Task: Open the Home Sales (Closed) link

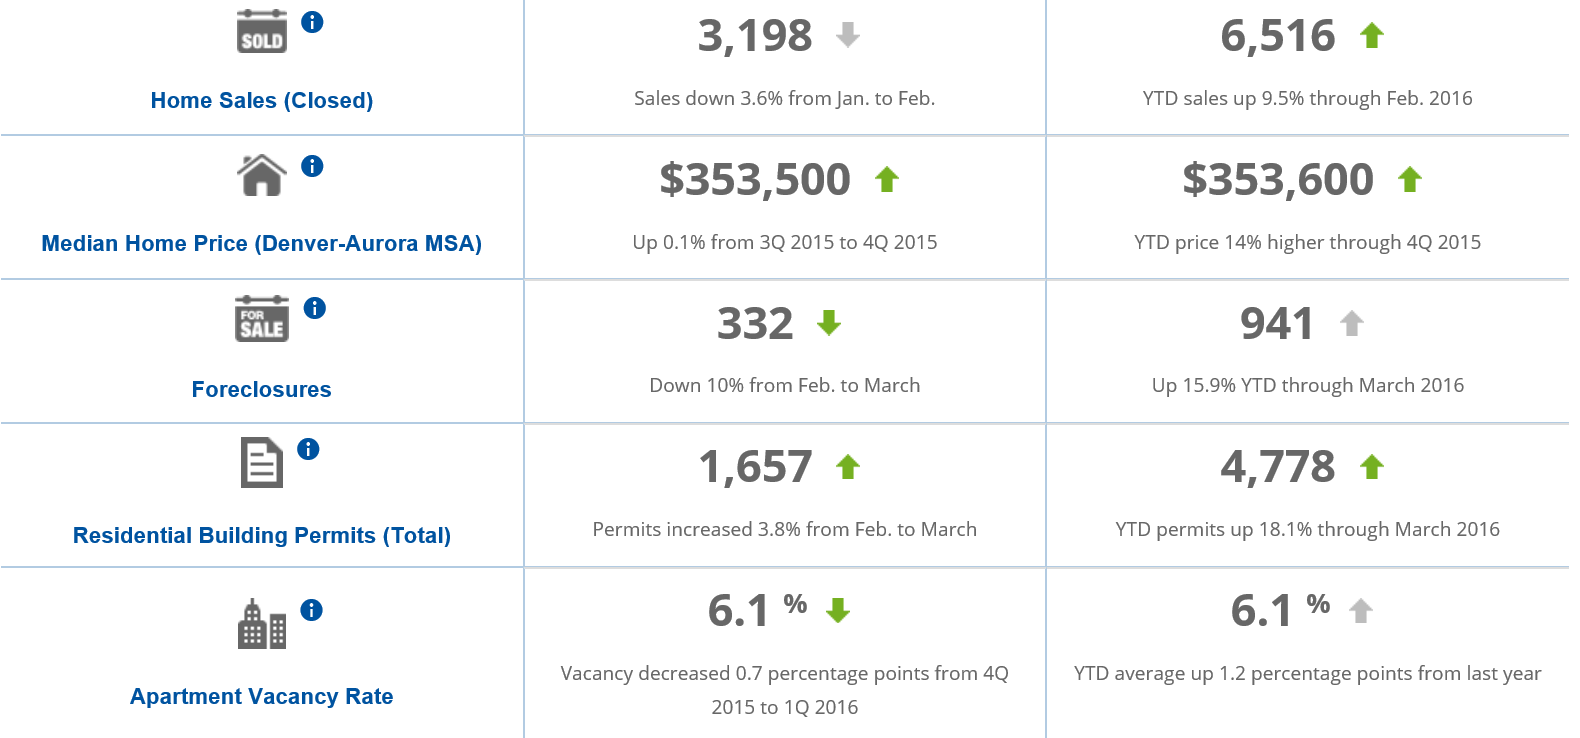Action: 262,101
